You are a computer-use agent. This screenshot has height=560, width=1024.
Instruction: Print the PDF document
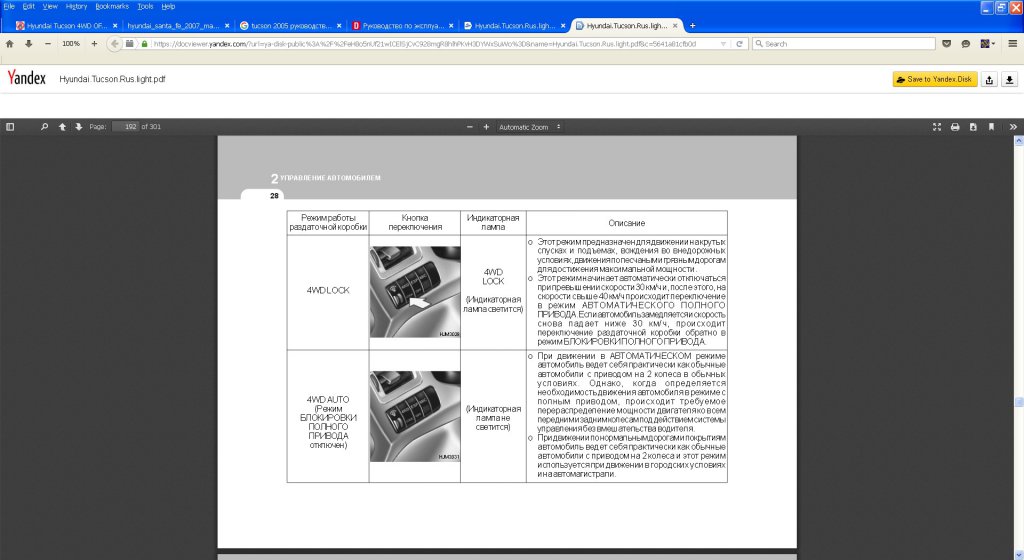click(x=955, y=127)
